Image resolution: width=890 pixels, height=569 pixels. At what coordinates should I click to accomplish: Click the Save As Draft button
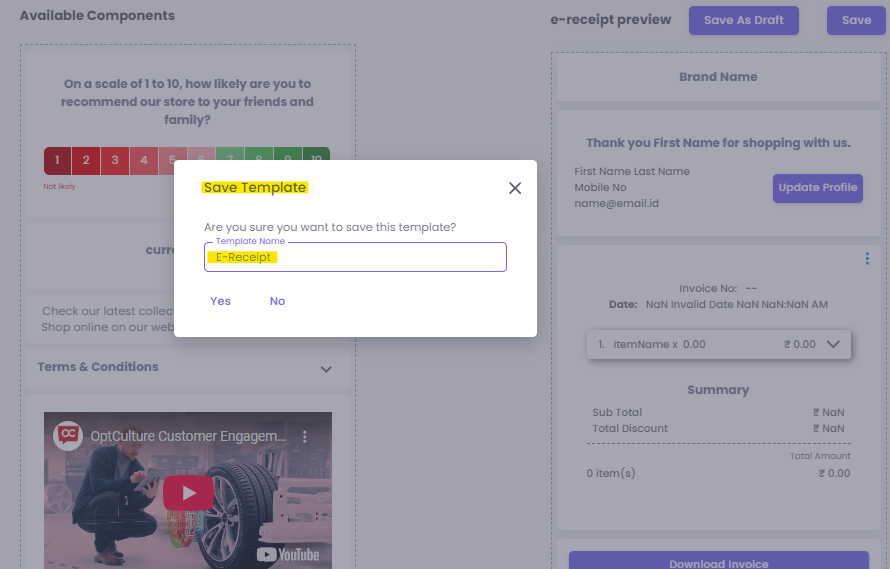(743, 20)
